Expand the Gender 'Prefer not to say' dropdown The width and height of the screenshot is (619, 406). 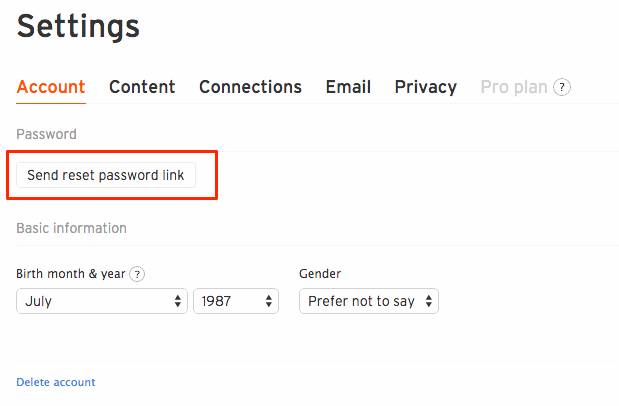[369, 301]
